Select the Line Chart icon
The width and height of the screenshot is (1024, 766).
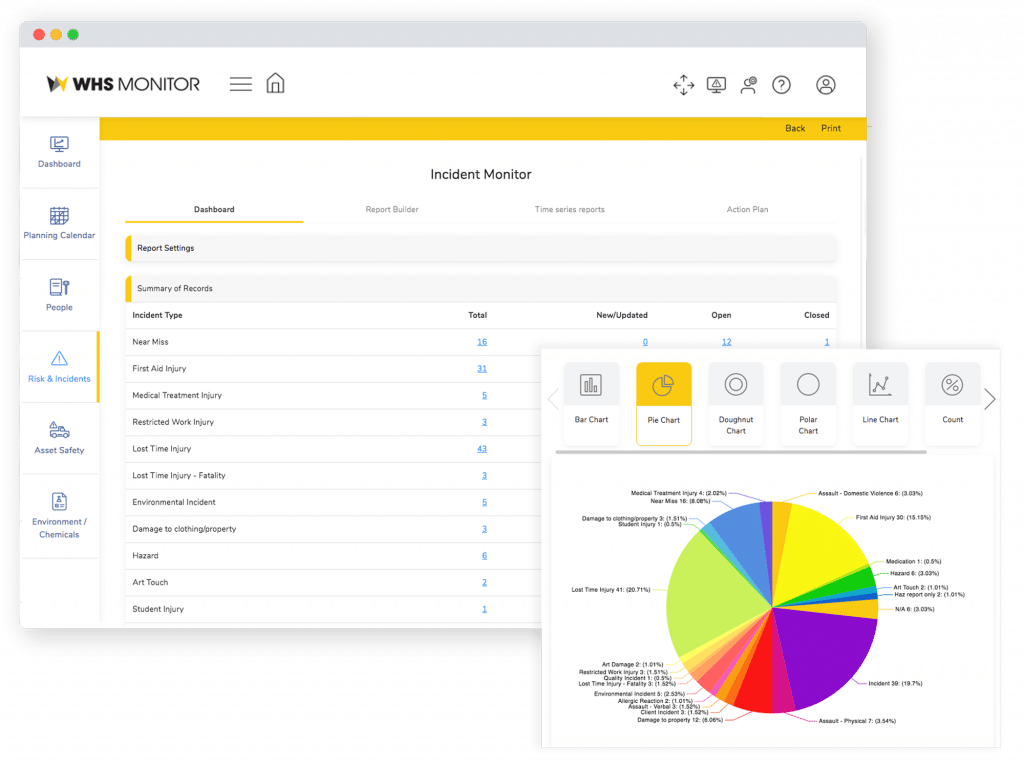tap(880, 384)
